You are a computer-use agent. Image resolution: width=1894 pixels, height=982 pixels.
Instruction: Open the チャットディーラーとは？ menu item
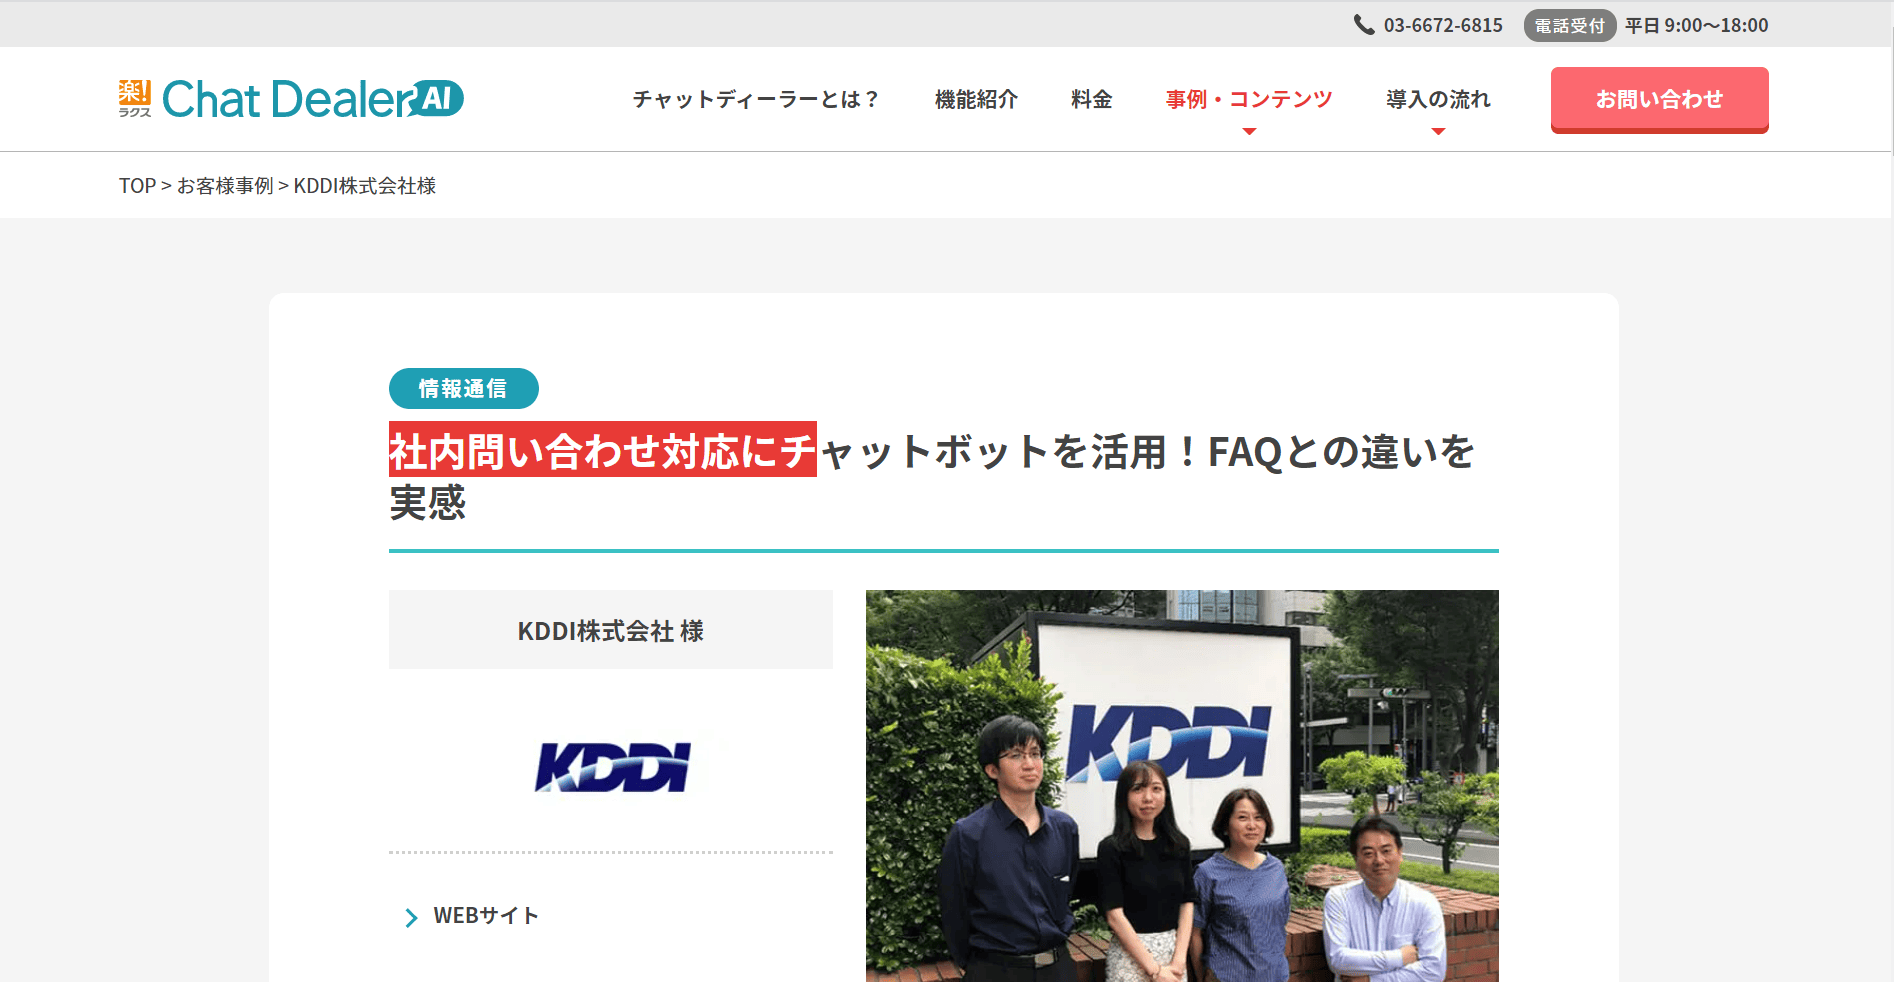click(756, 100)
